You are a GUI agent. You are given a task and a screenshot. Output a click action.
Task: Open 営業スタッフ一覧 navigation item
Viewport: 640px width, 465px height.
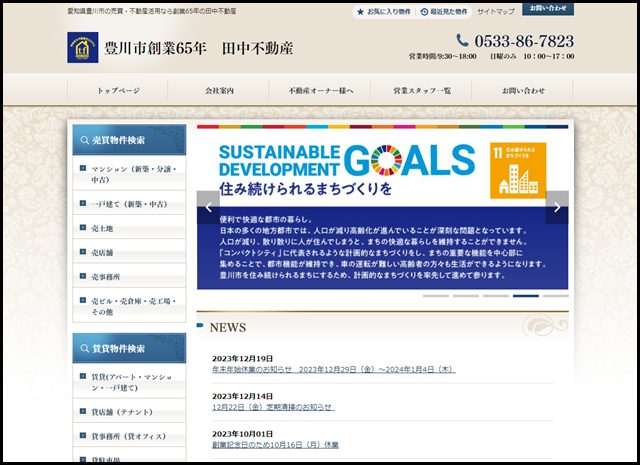(422, 91)
